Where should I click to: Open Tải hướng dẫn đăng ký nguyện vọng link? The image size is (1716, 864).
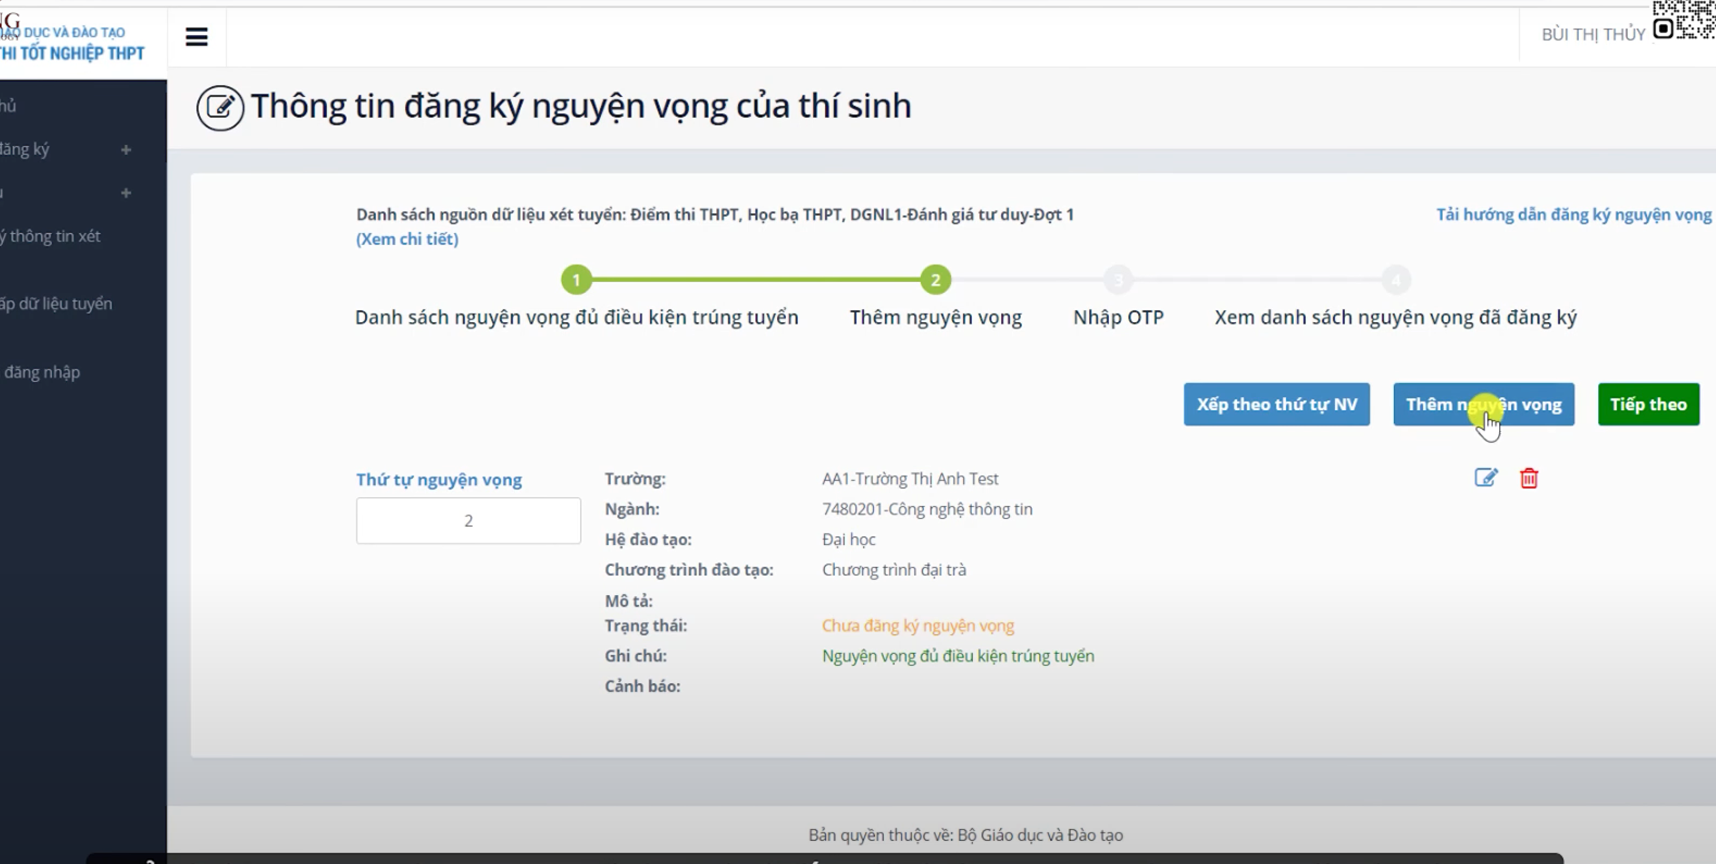(x=1574, y=214)
